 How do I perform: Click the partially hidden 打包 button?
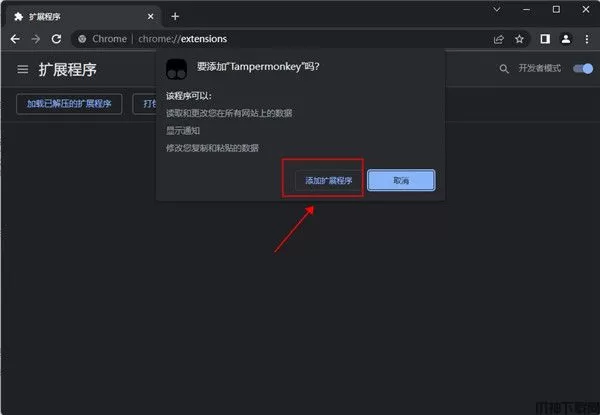pyautogui.click(x=144, y=104)
